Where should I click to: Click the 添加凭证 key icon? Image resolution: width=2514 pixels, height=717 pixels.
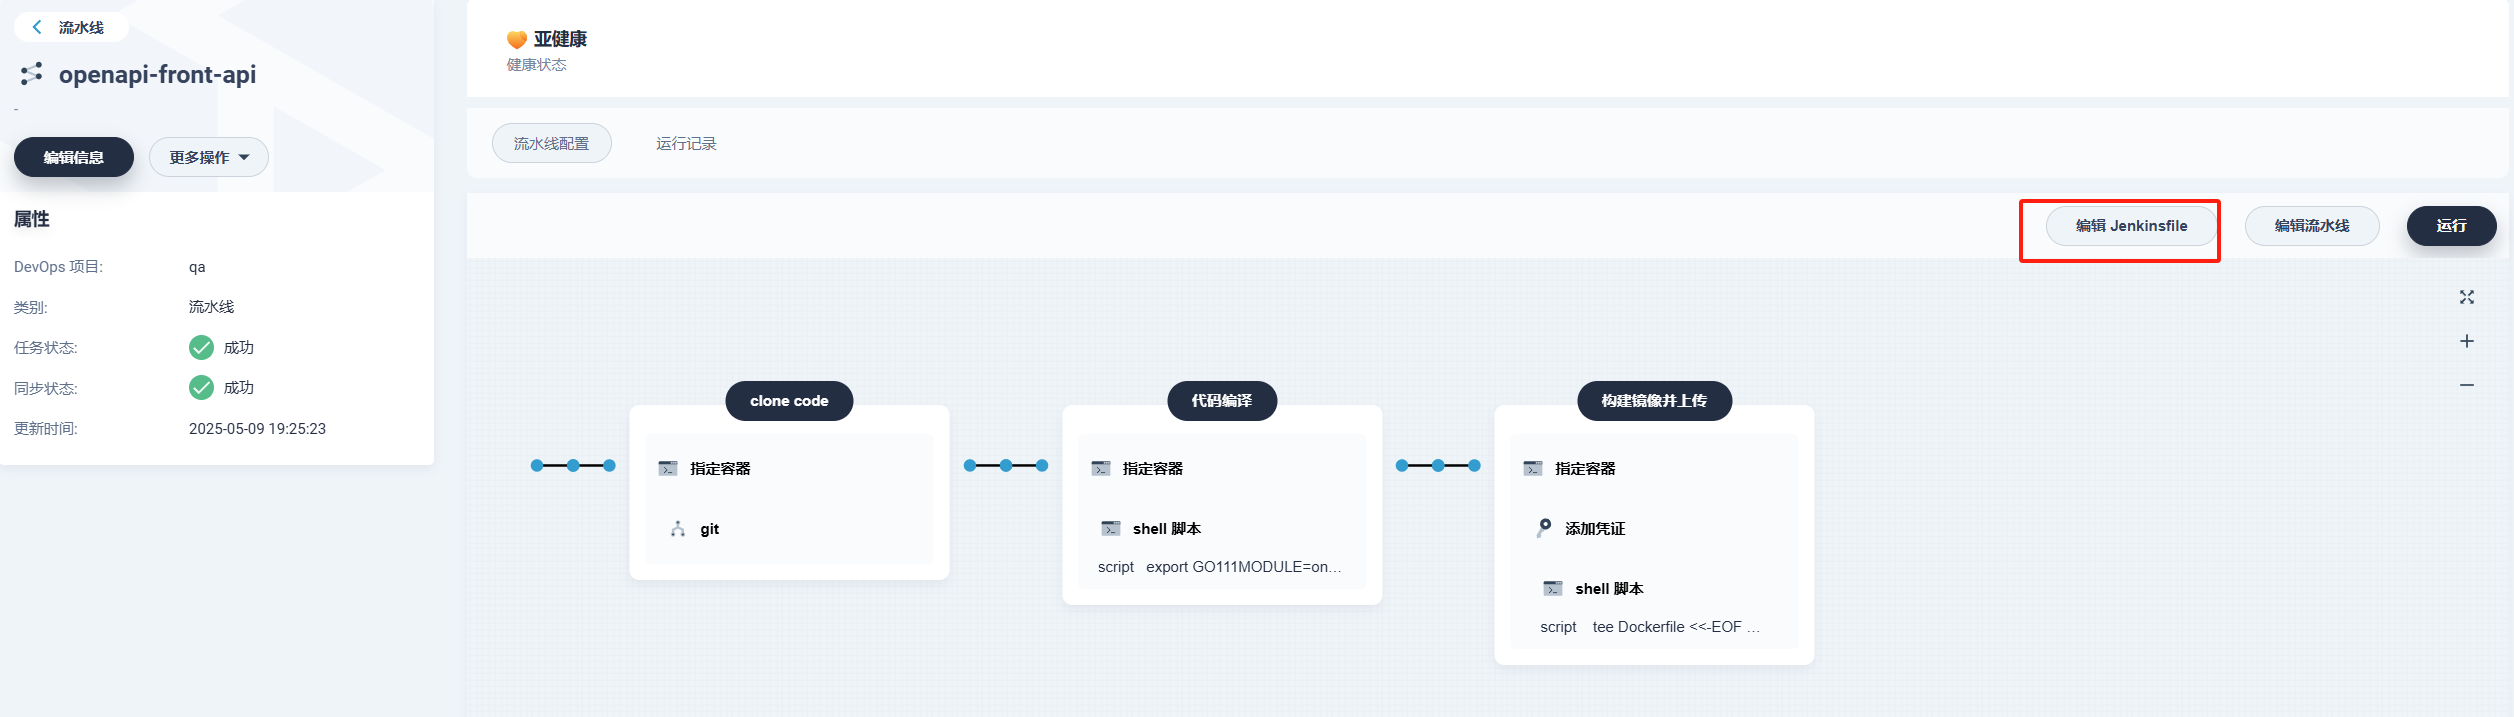[x=1544, y=528]
